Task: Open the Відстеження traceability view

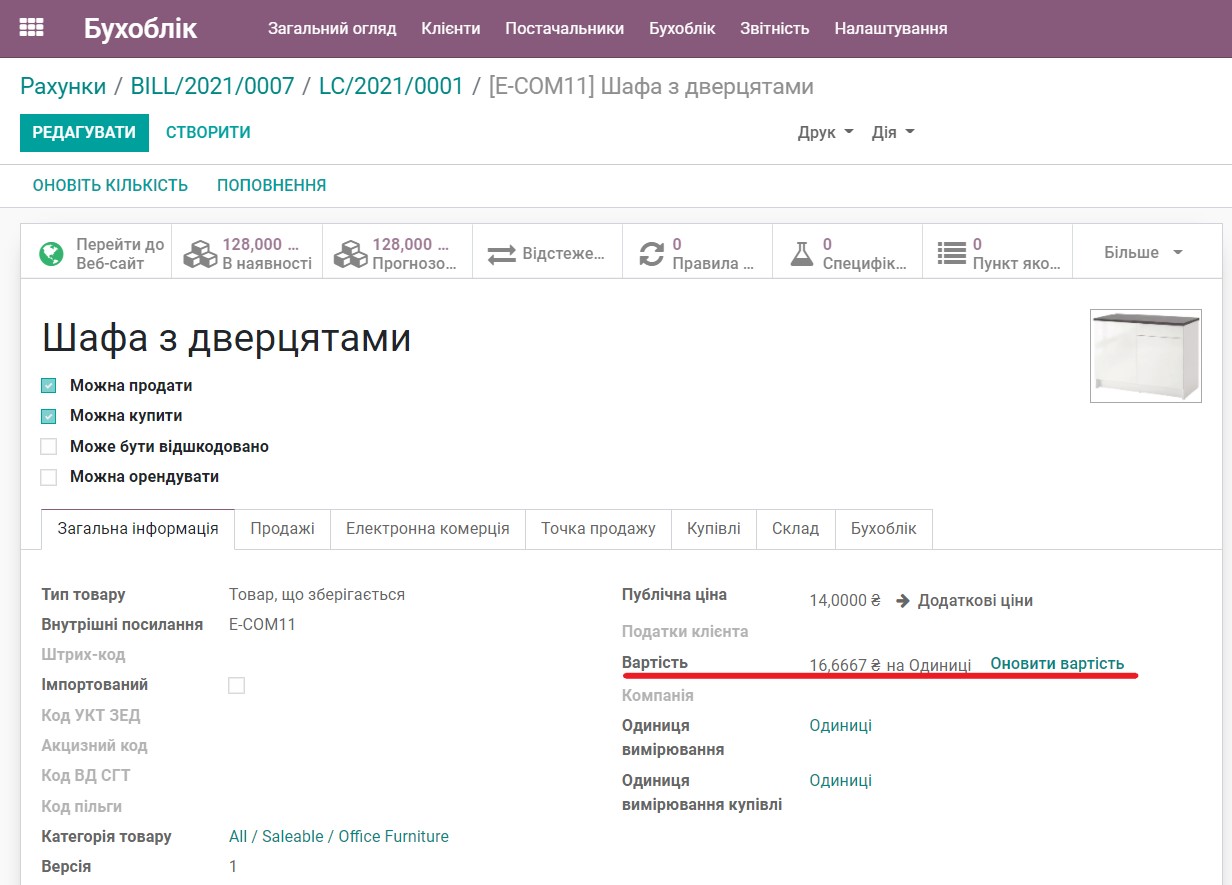Action: [x=548, y=251]
